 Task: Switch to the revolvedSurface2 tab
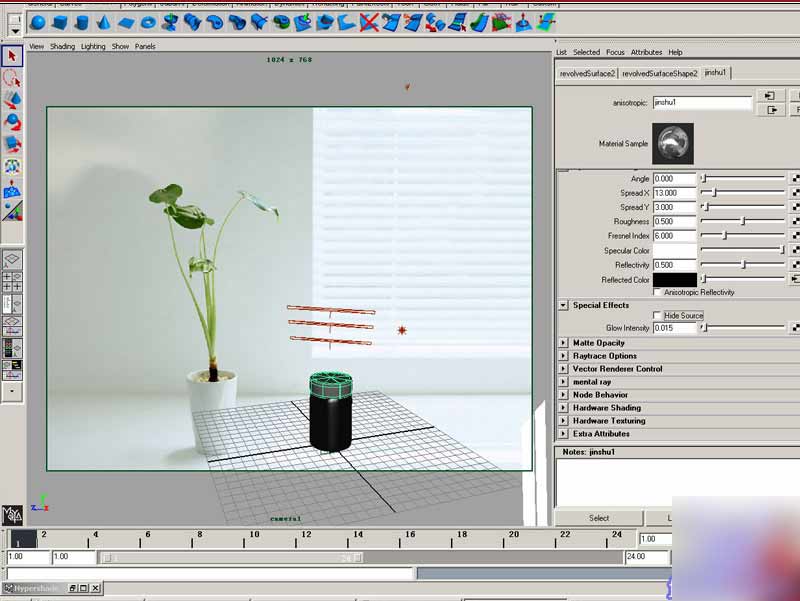587,73
